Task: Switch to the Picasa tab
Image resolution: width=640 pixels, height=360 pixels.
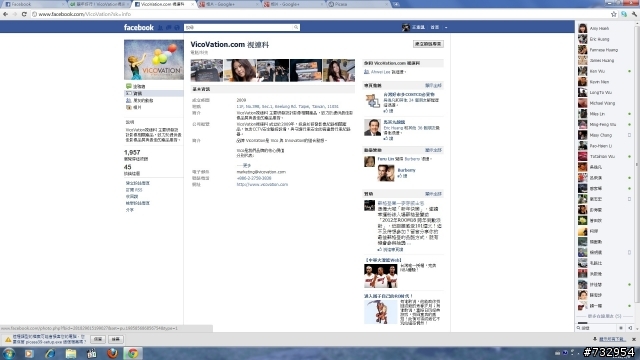Action: click(358, 4)
